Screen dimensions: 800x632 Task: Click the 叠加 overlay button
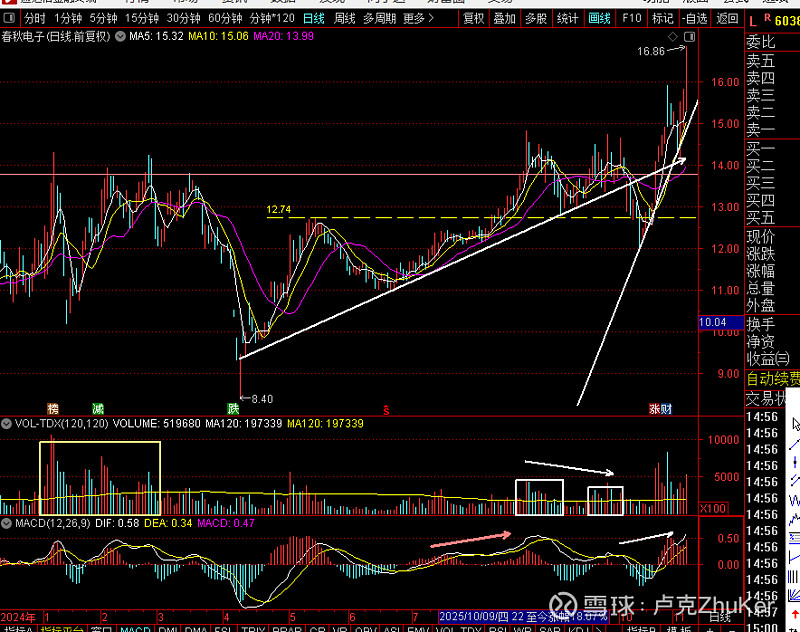coord(505,19)
